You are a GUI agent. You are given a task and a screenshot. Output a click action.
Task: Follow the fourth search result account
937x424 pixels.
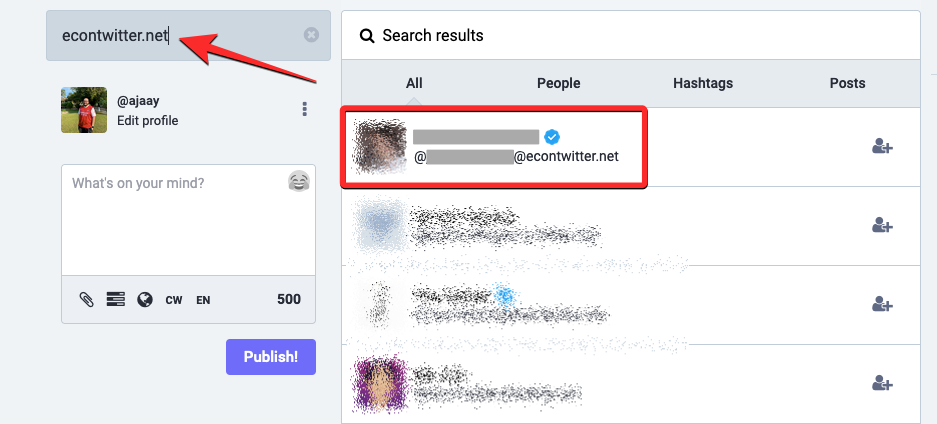882,382
